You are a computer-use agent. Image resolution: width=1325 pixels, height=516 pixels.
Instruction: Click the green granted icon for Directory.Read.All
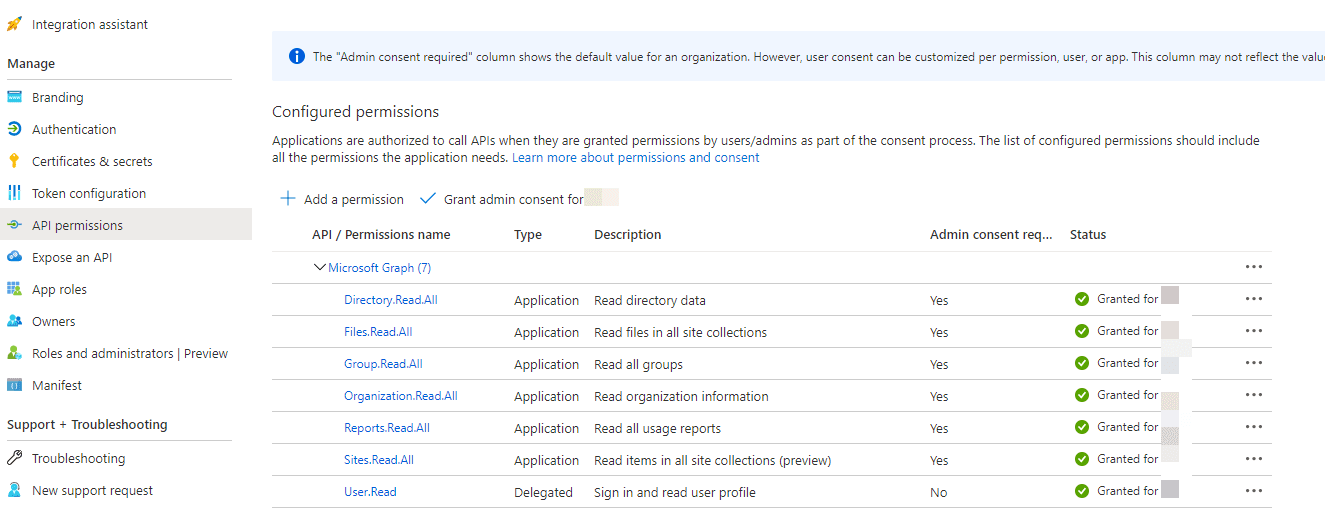1082,299
